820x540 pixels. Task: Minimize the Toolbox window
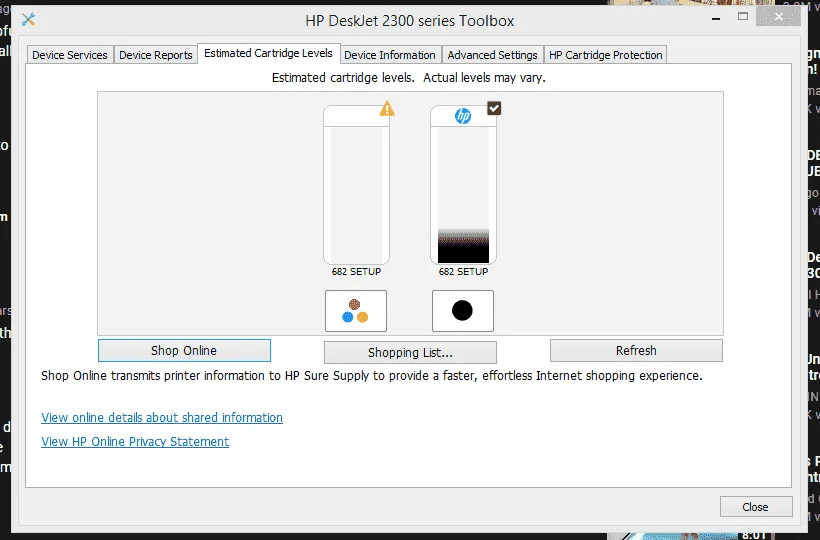pyautogui.click(x=716, y=19)
